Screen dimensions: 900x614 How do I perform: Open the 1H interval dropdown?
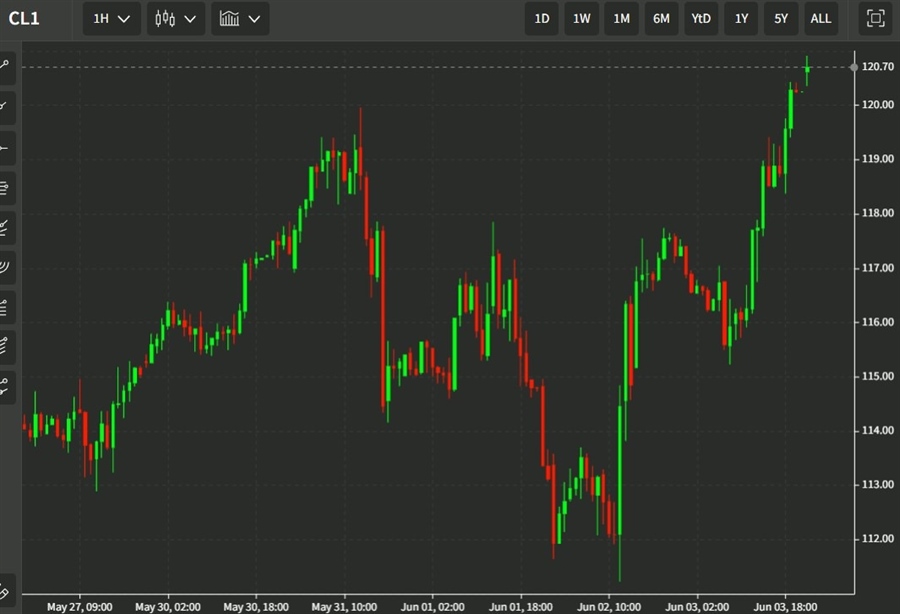111,18
